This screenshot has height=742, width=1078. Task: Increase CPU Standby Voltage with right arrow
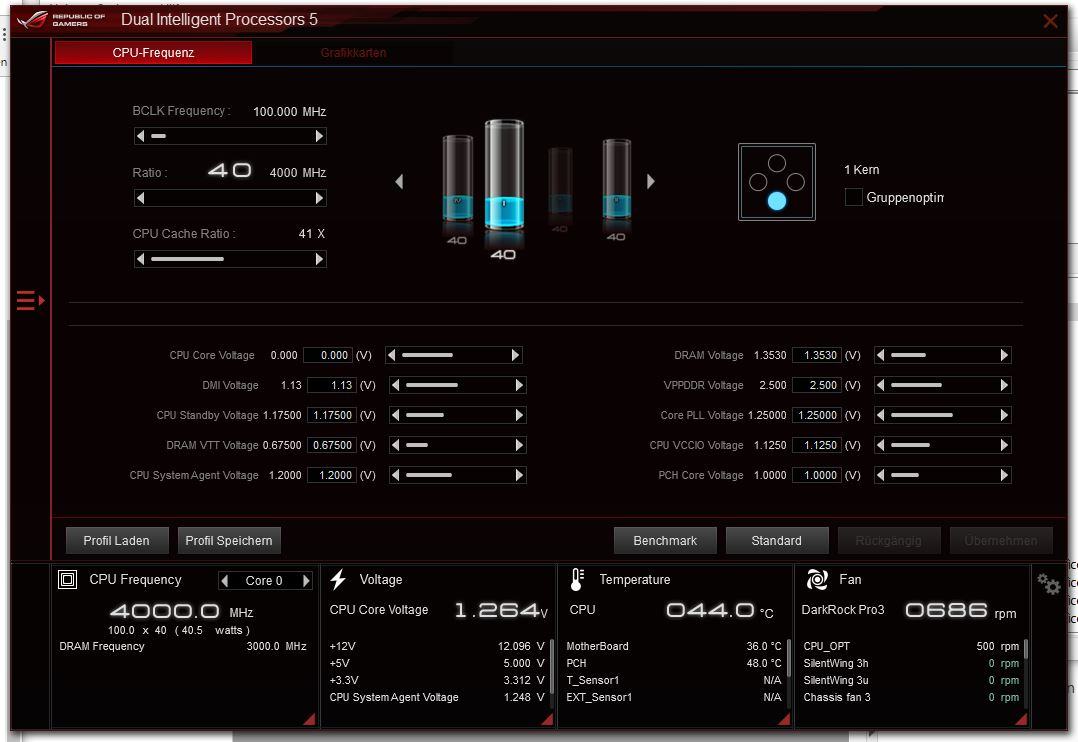(519, 415)
